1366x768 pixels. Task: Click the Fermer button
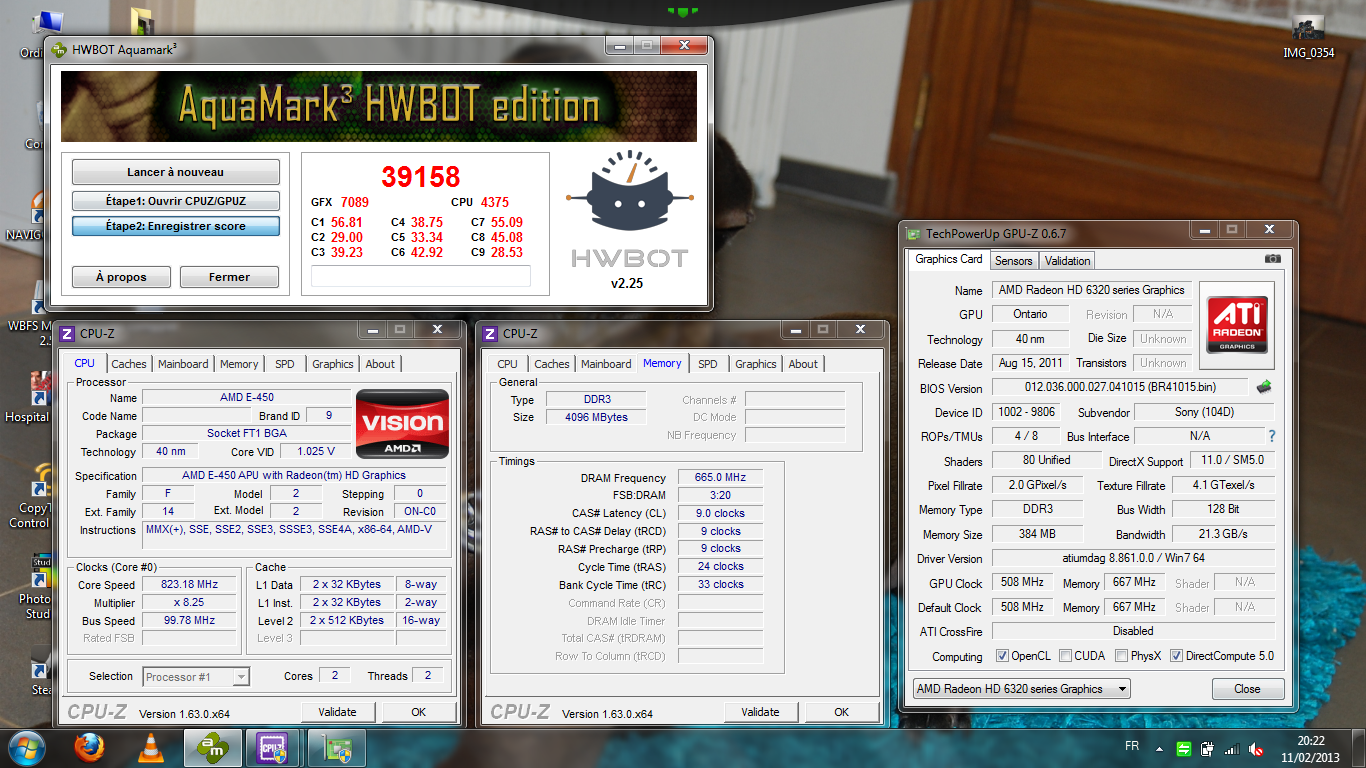coord(229,277)
